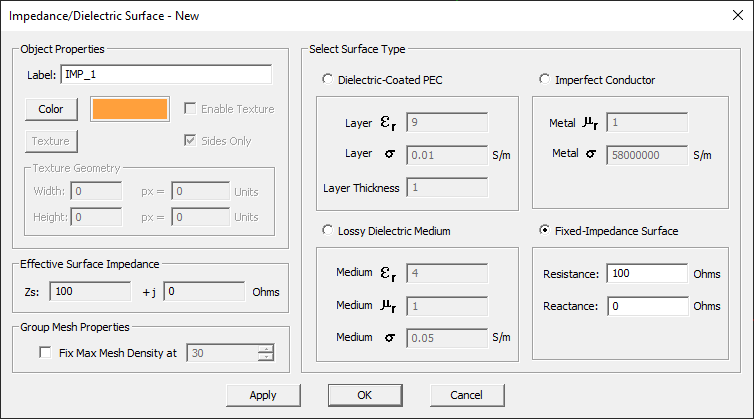Viewport: 754px width, 419px height.
Task: Click the Apply button
Action: pyautogui.click(x=263, y=395)
